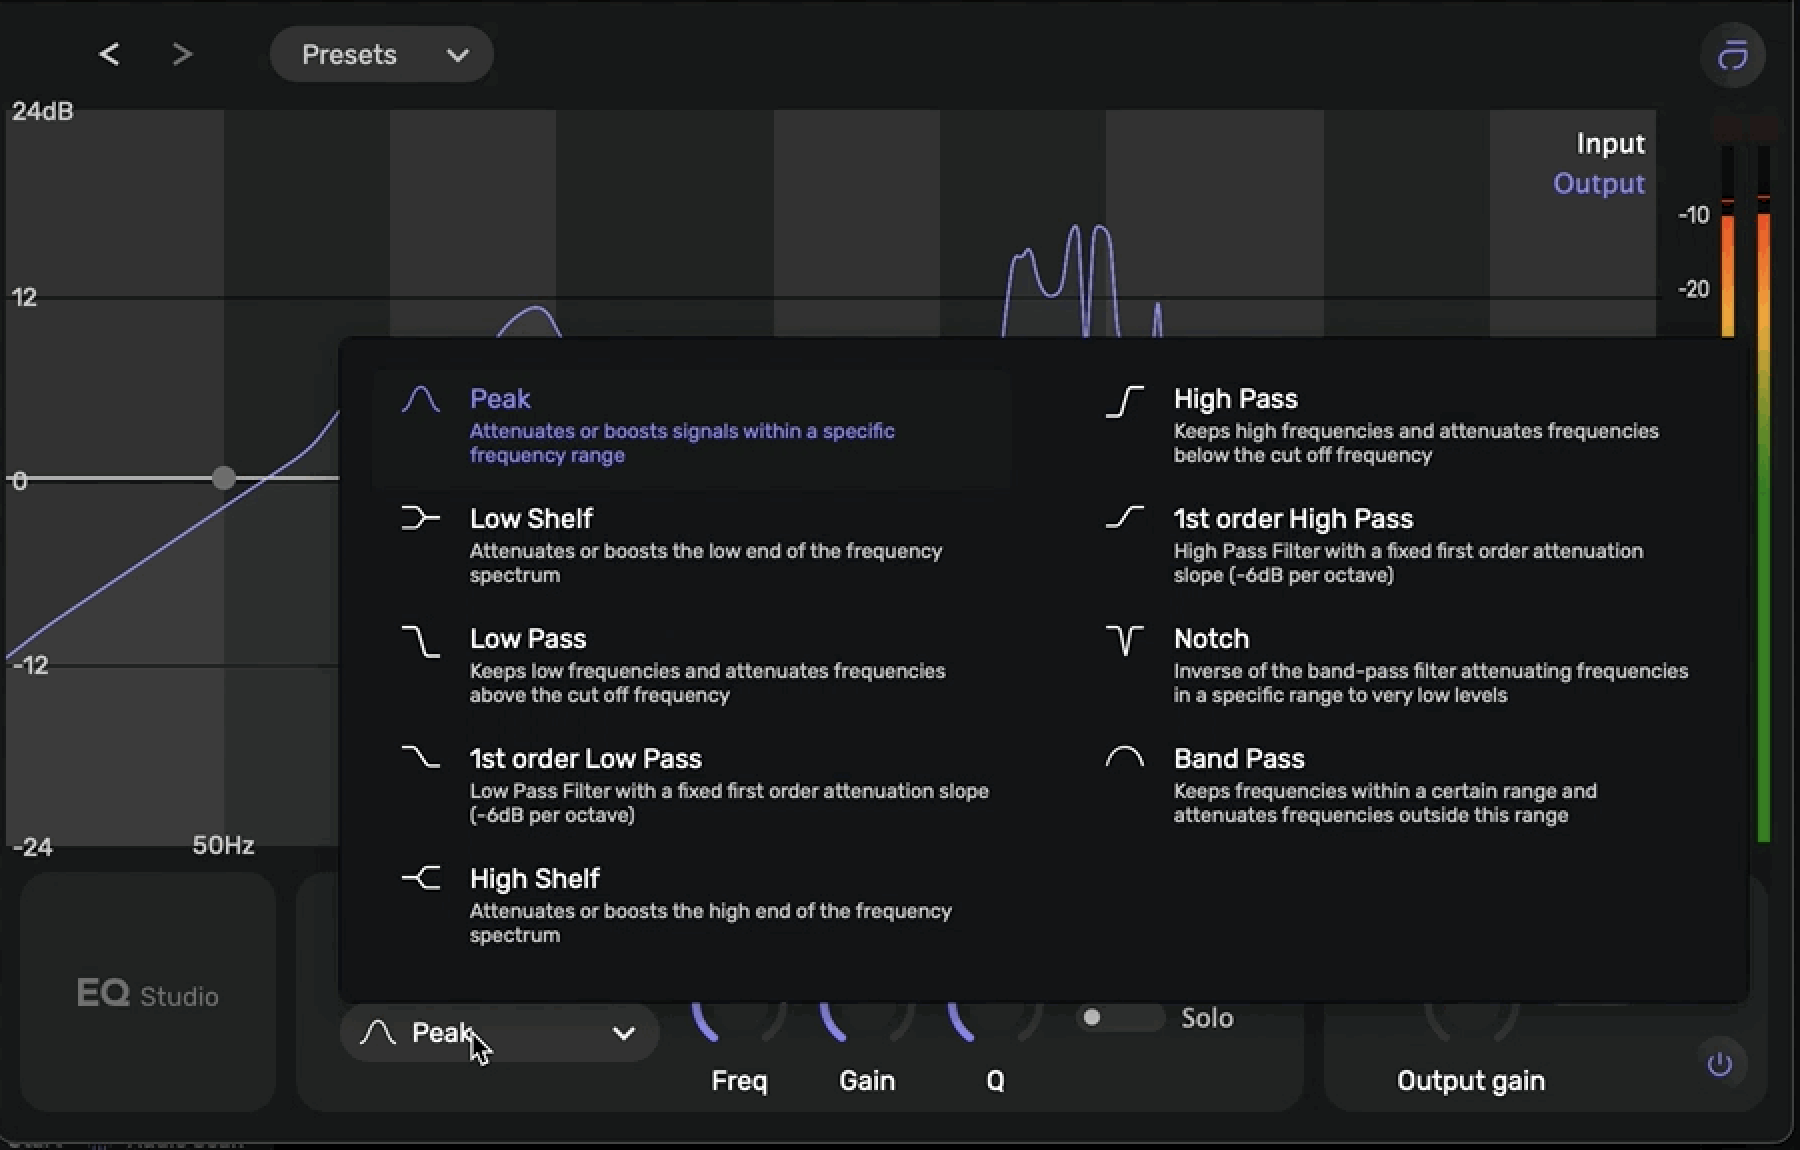The image size is (1800, 1150).
Task: Click the Band Pass description text
Action: [x=1385, y=803]
